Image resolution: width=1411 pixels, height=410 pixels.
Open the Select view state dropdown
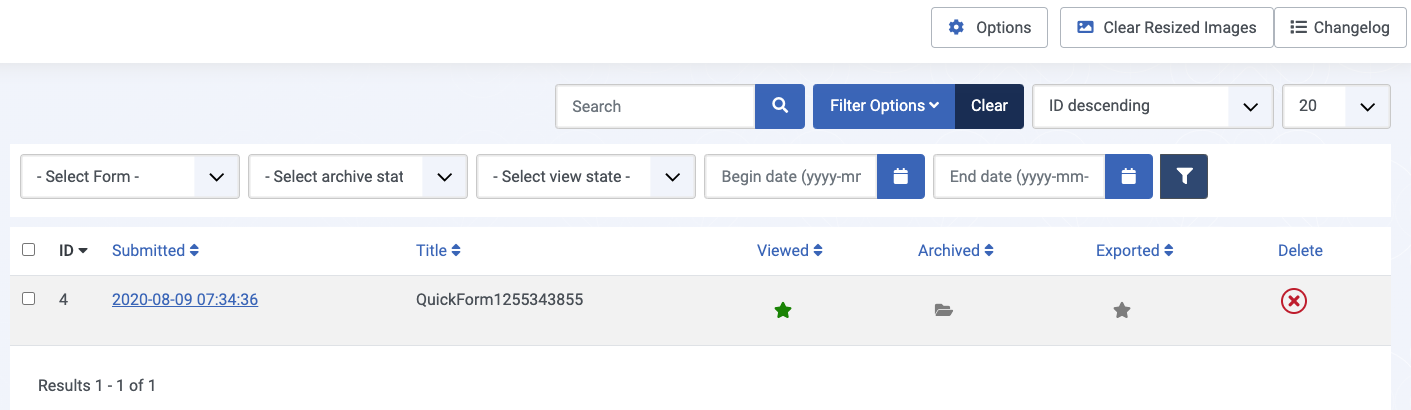pos(586,176)
